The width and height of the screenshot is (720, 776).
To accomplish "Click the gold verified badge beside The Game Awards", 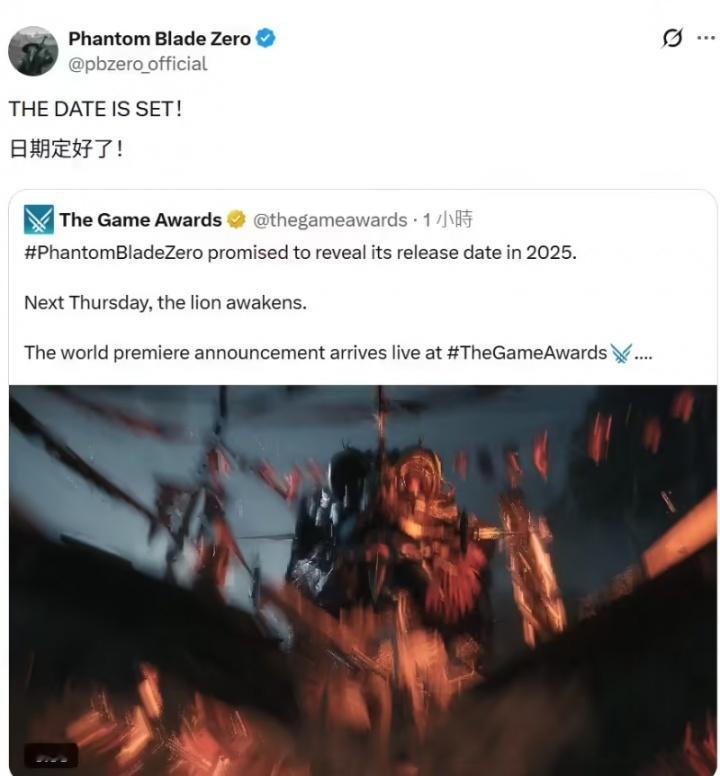I will tap(236, 220).
